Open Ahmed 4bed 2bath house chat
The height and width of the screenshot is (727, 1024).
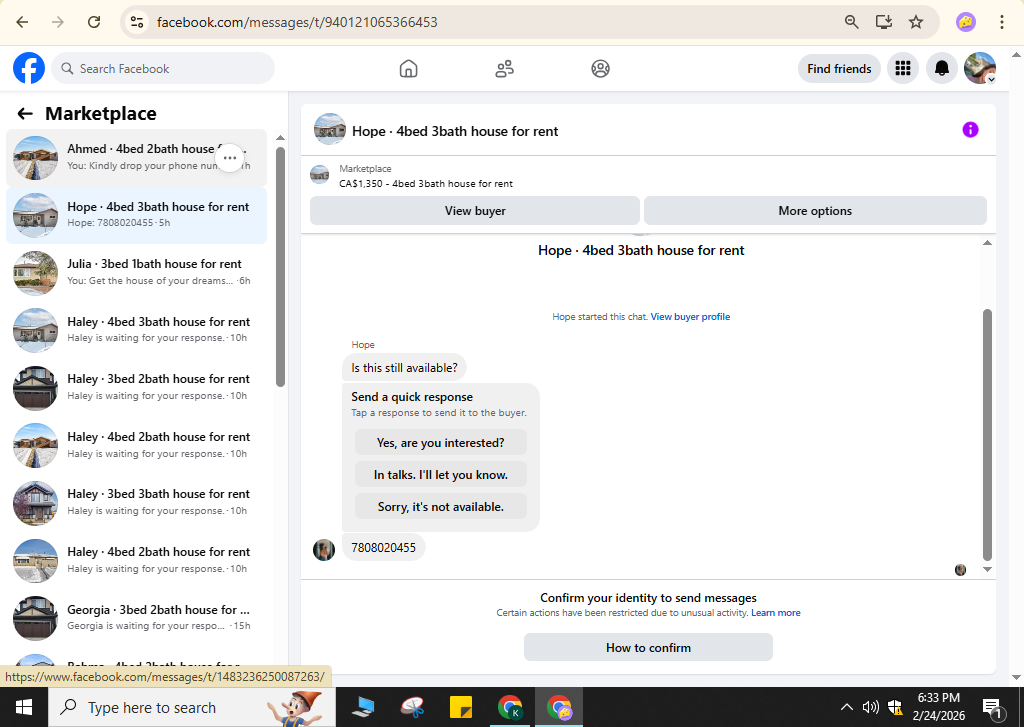click(136, 157)
